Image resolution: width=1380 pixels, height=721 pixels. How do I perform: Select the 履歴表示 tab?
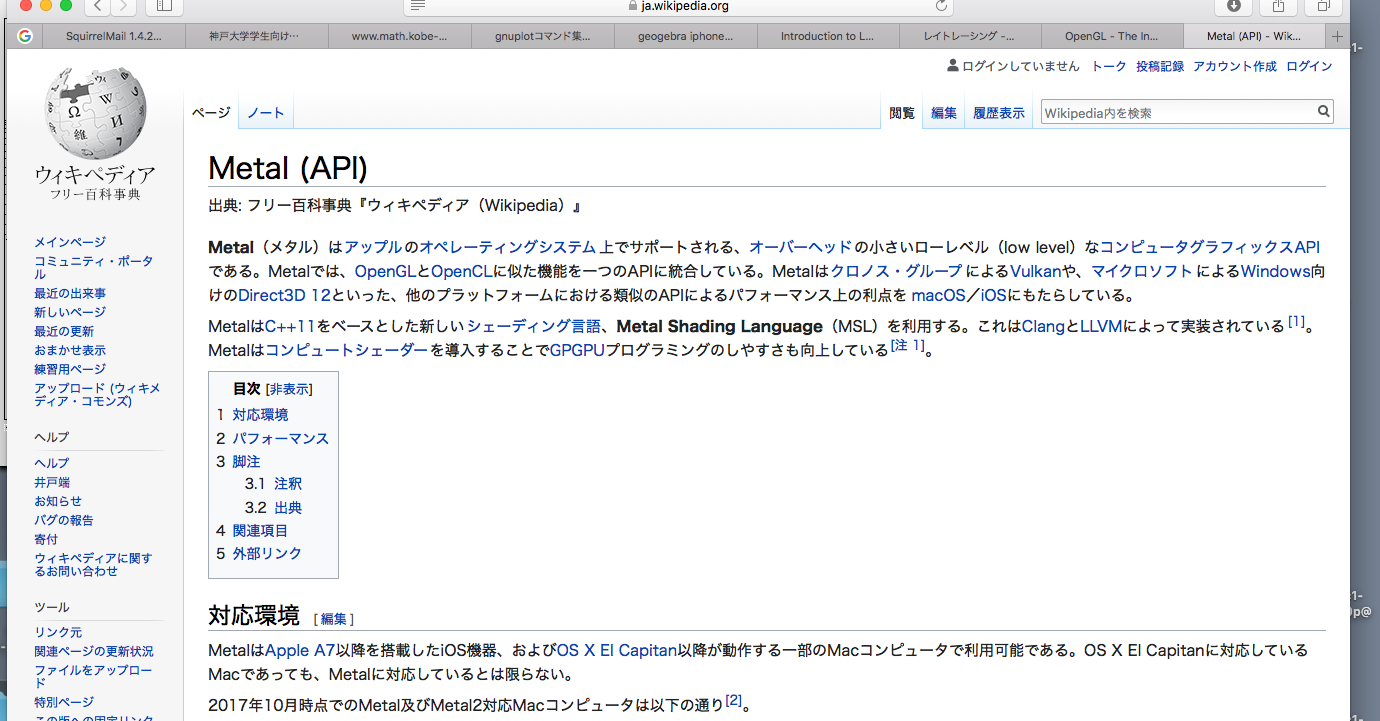click(999, 113)
